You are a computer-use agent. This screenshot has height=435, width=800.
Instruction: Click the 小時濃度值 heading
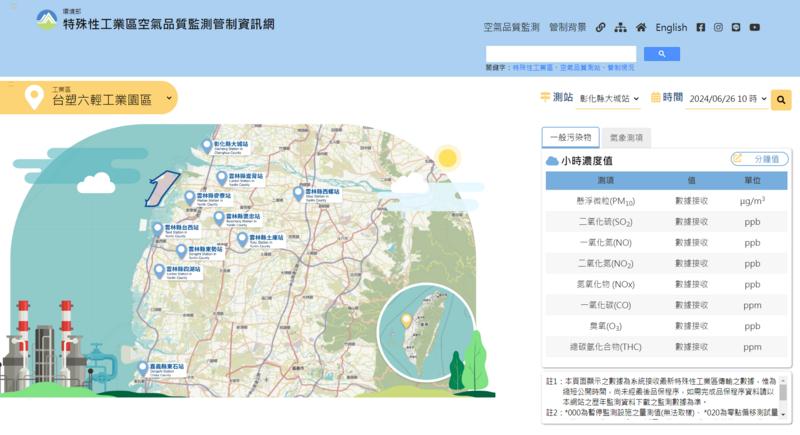[x=587, y=161]
